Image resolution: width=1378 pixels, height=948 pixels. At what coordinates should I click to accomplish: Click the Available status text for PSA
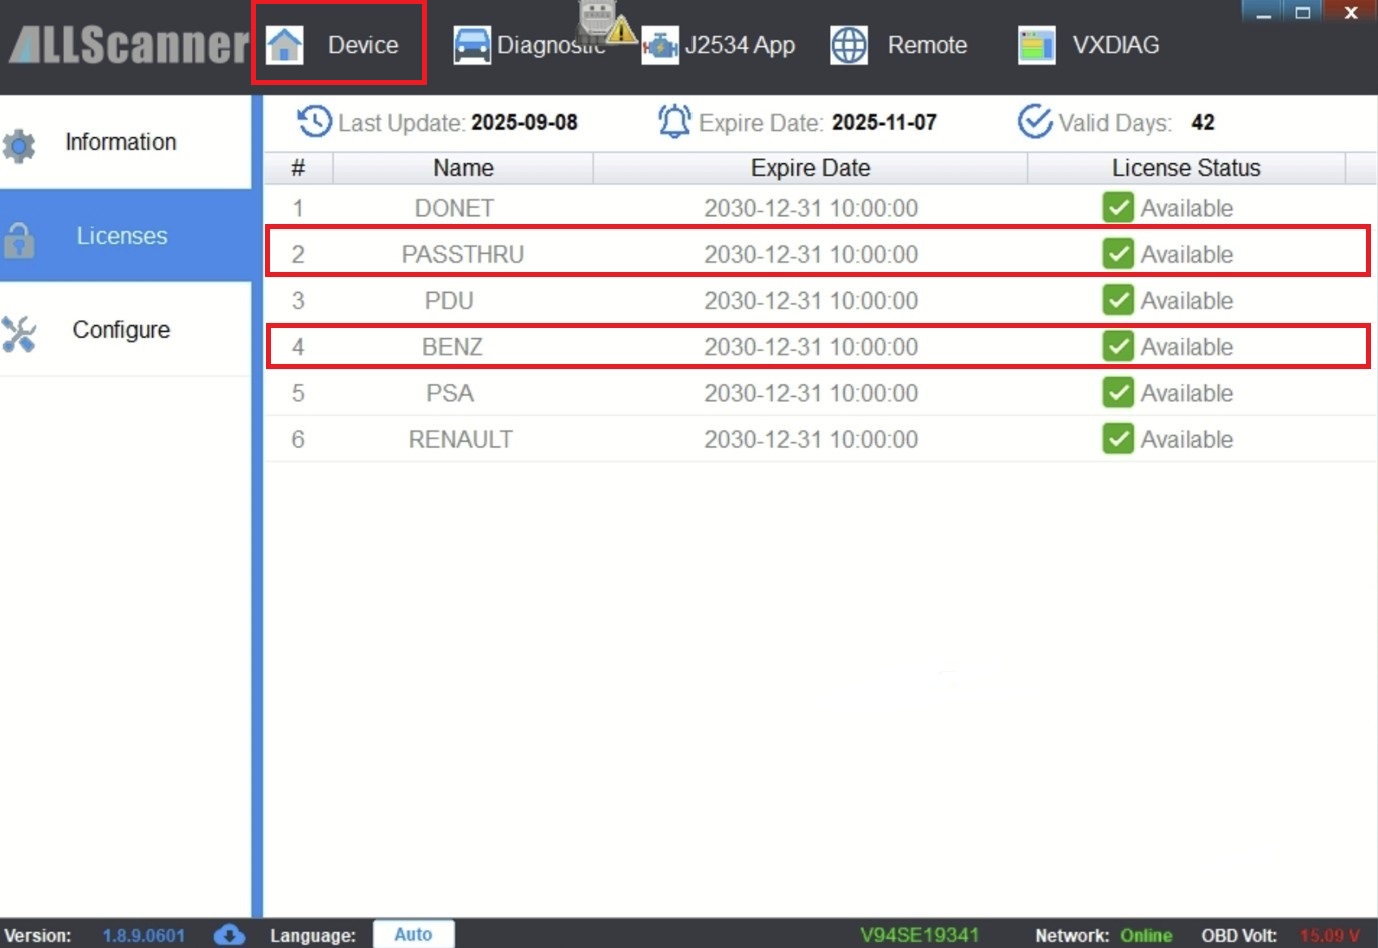[1187, 392]
